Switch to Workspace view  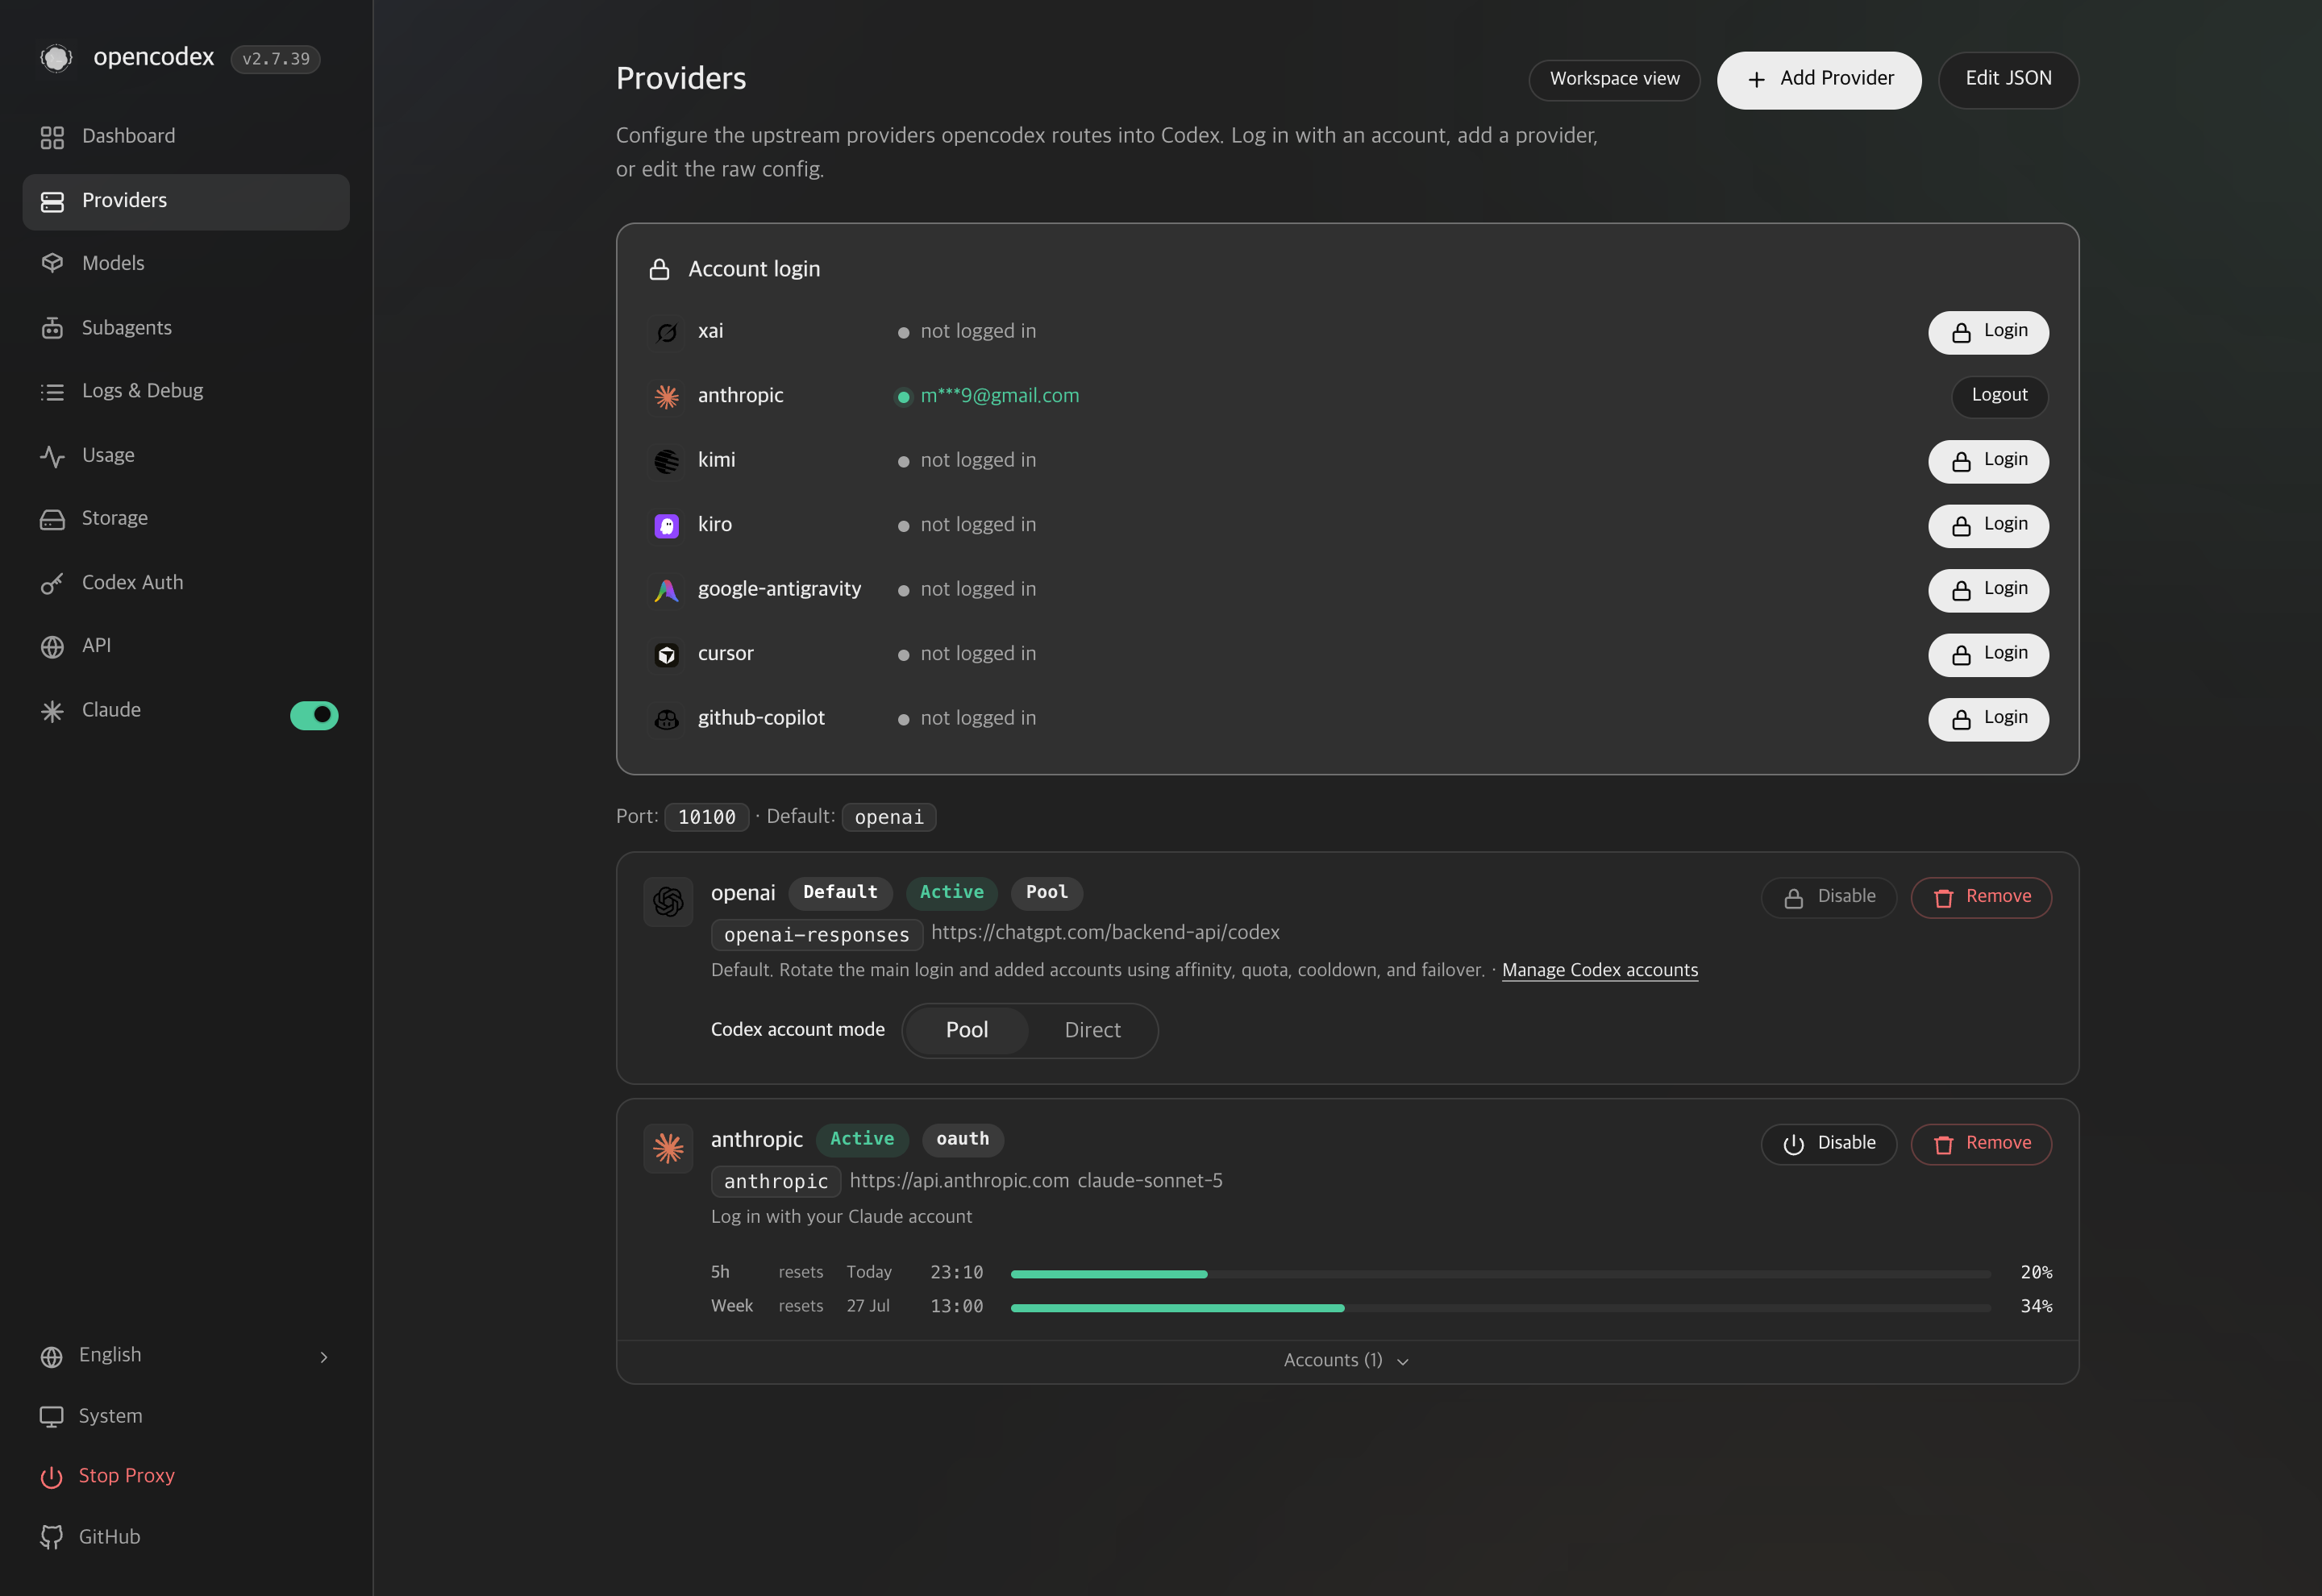pos(1614,80)
